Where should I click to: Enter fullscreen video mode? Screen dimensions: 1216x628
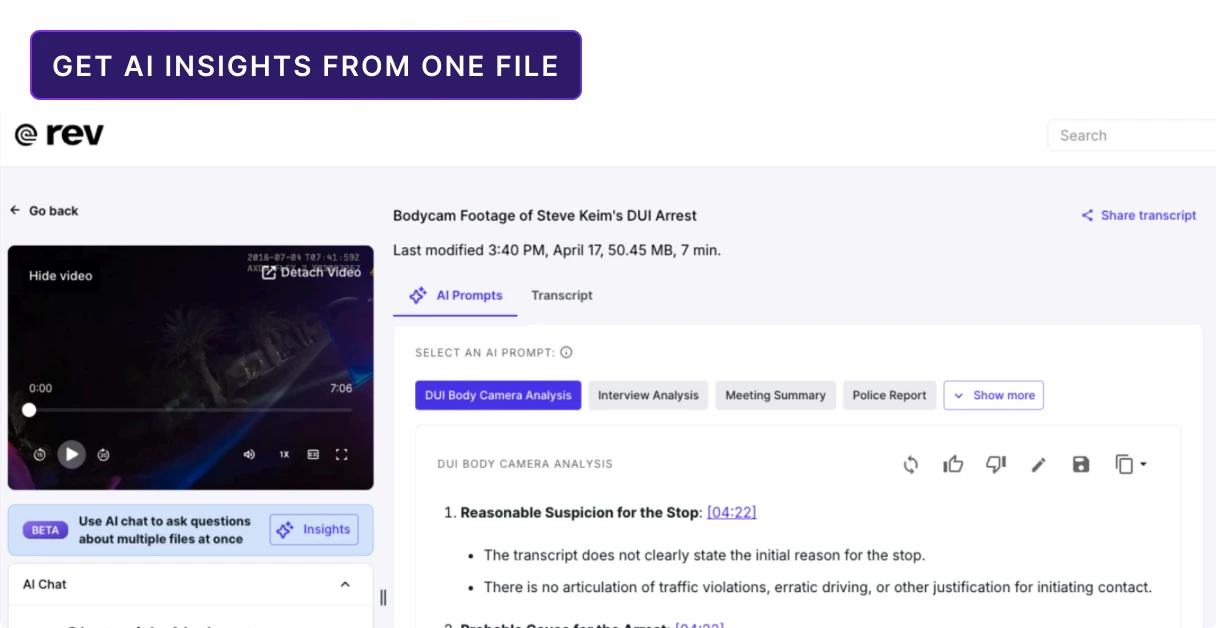(342, 454)
